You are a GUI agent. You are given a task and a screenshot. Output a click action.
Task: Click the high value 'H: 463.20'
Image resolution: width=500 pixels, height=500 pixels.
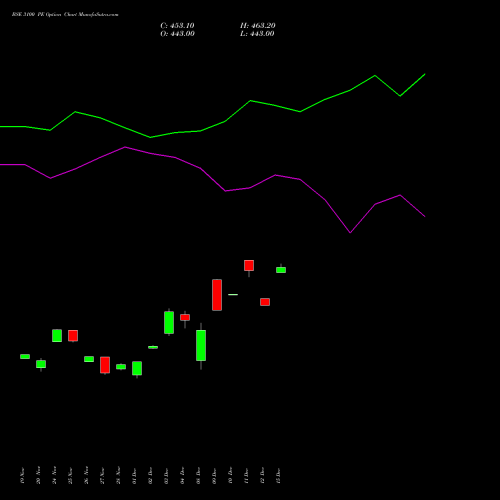click(x=258, y=26)
